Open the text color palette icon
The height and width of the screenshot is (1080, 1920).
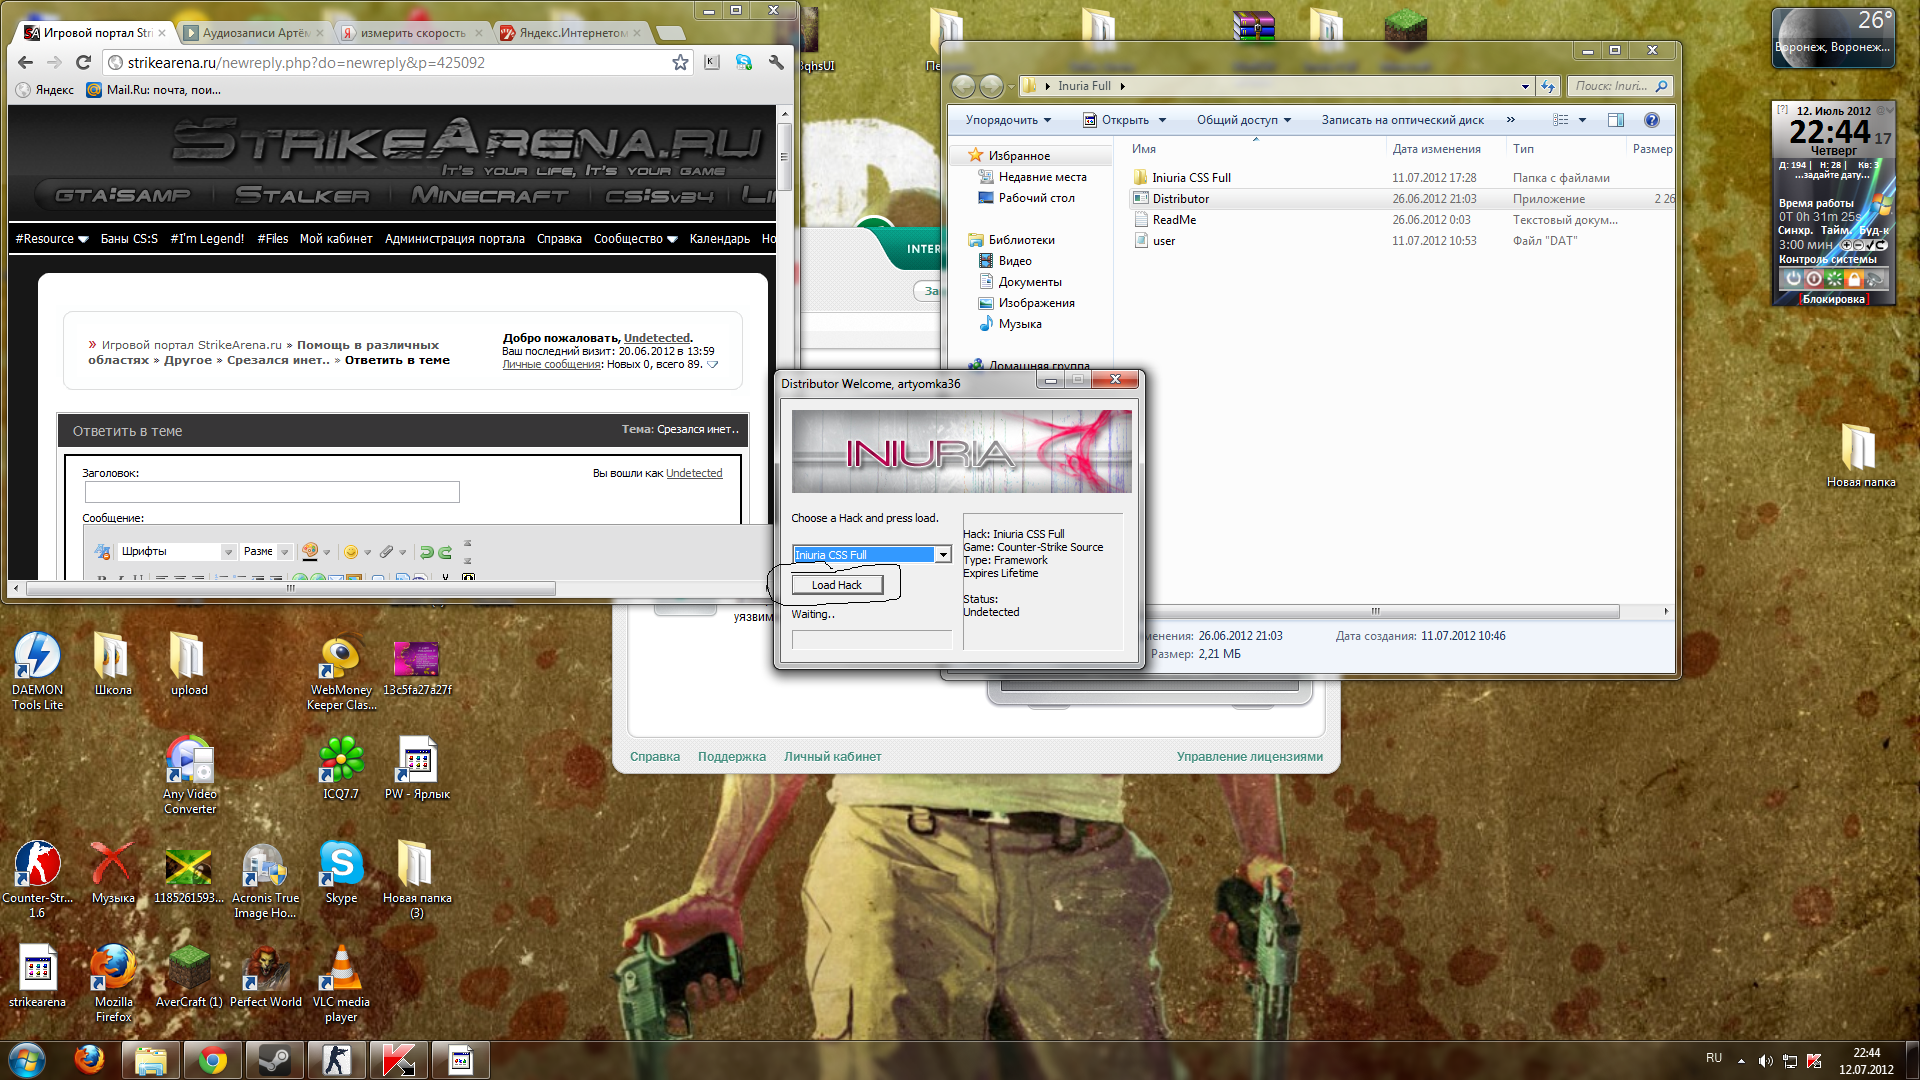pos(310,551)
